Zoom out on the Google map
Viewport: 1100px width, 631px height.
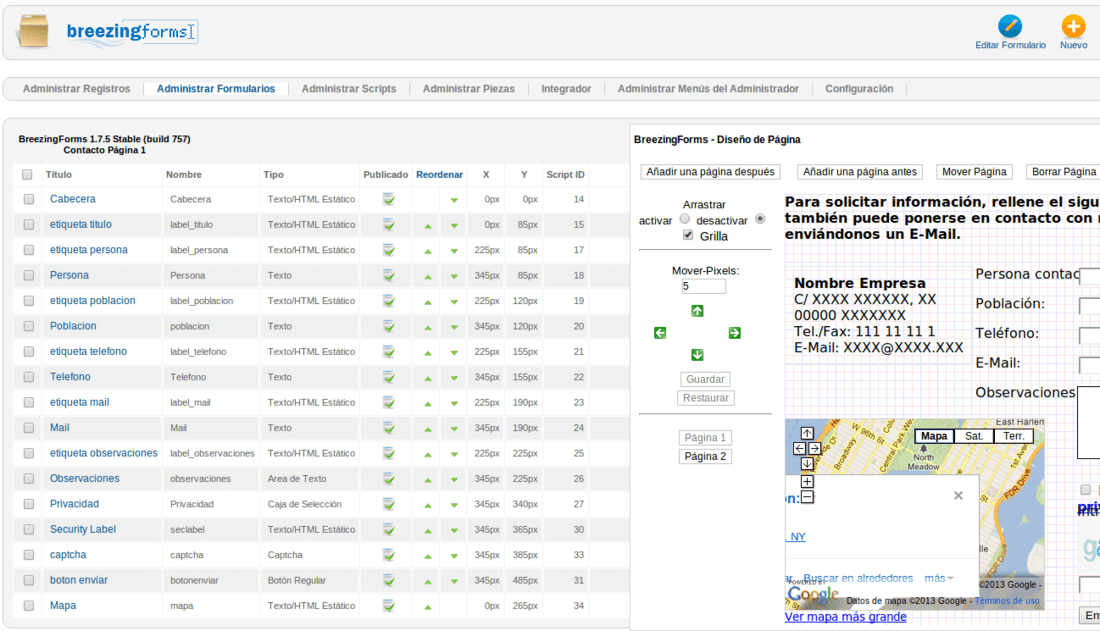pyautogui.click(x=807, y=497)
